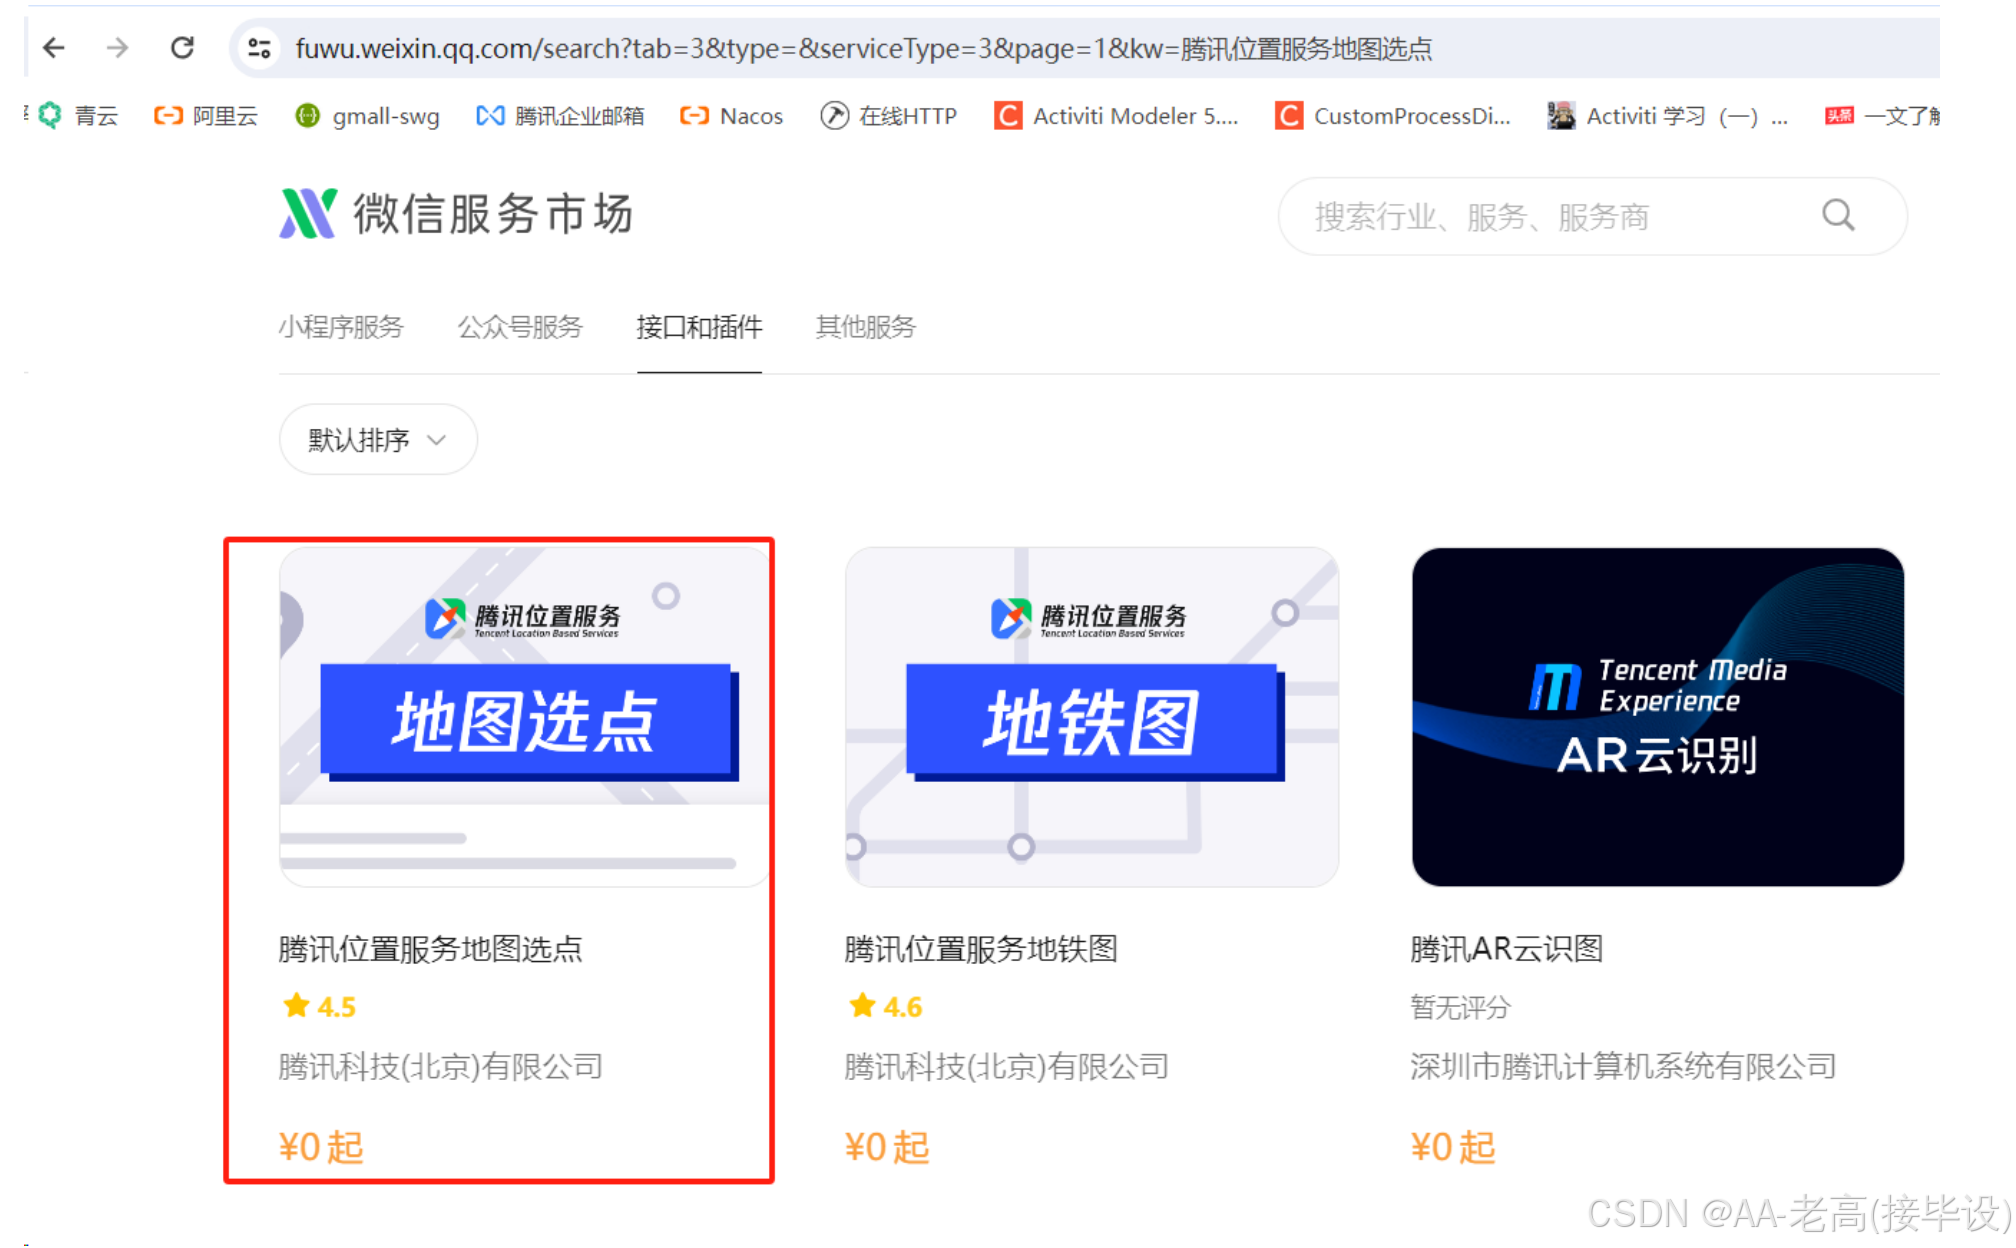Switch to the 公众号服务 tab

(x=520, y=327)
